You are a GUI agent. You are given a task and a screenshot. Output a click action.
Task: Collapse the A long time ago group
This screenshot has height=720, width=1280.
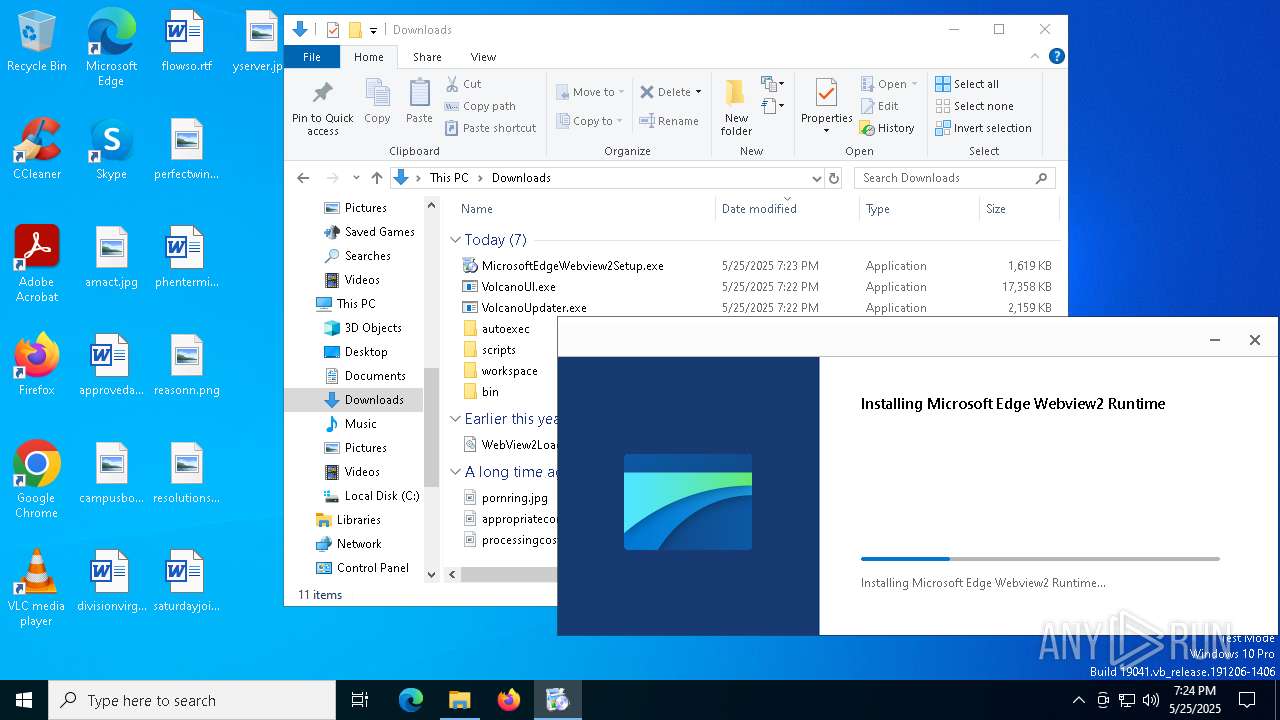[x=456, y=472]
